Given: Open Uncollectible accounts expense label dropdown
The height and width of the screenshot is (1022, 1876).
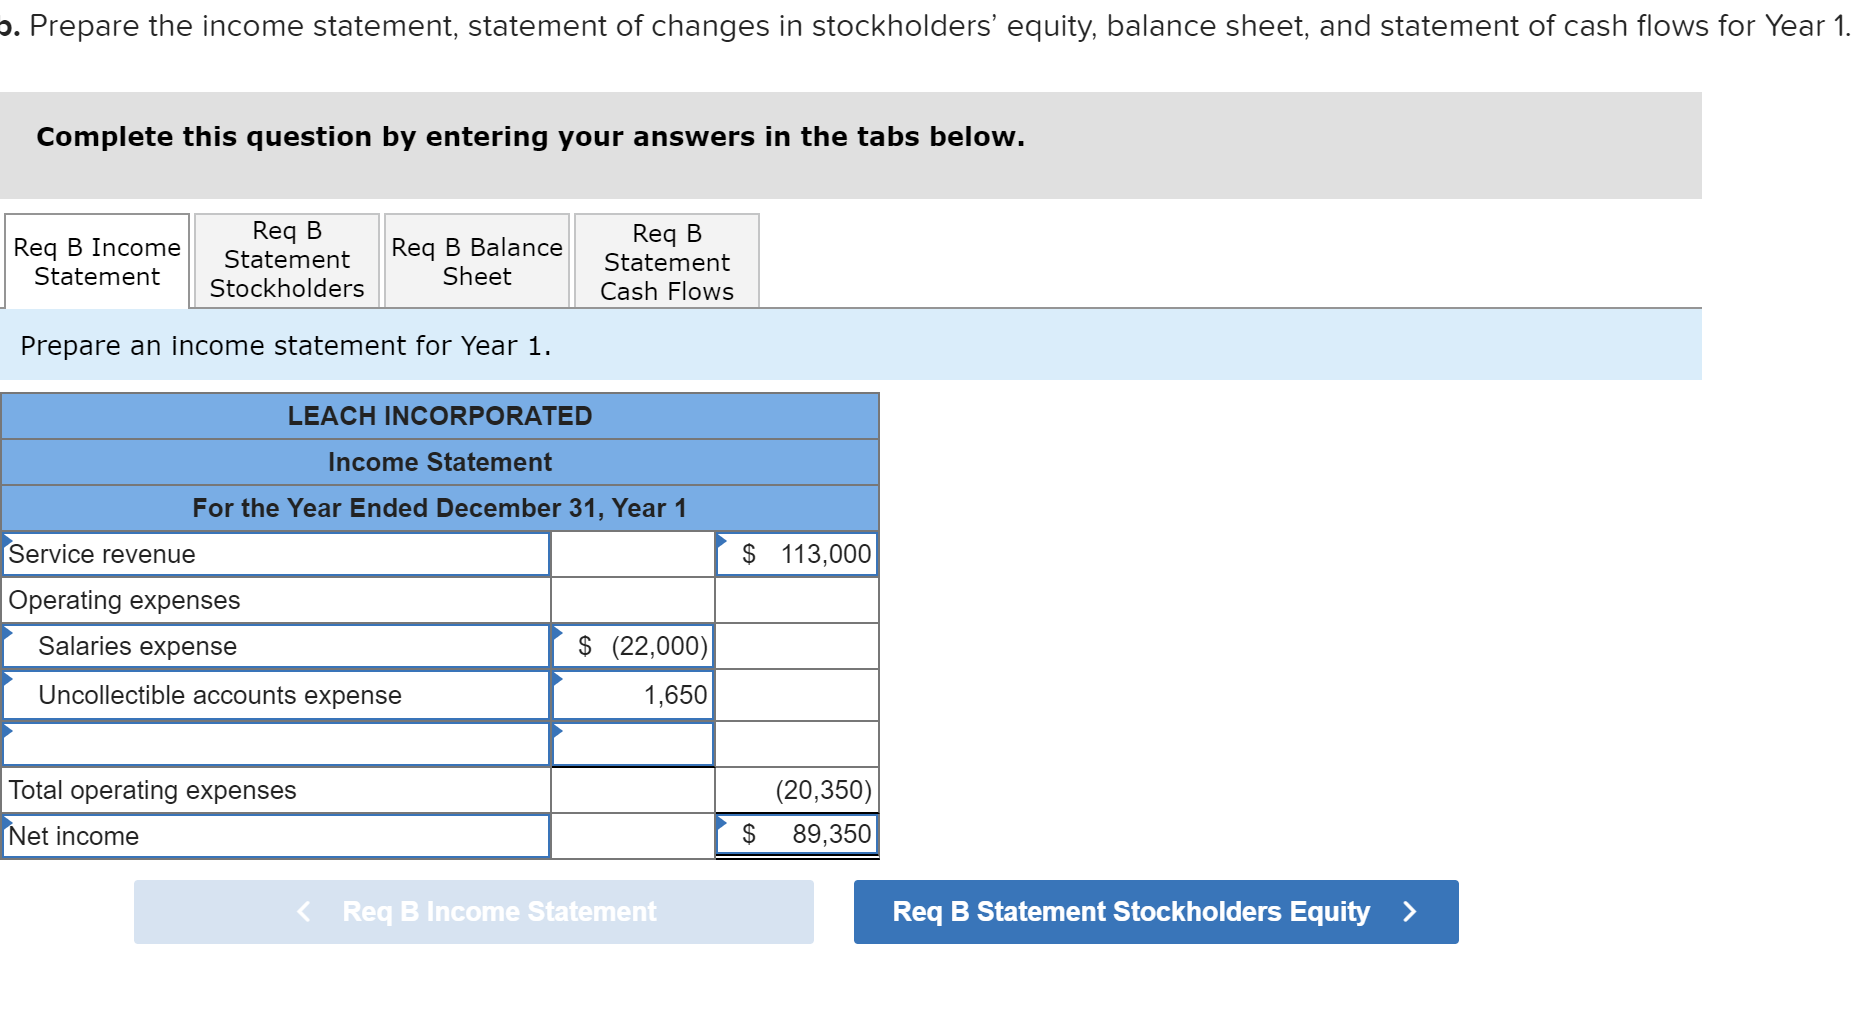Looking at the screenshot, I should [276, 695].
